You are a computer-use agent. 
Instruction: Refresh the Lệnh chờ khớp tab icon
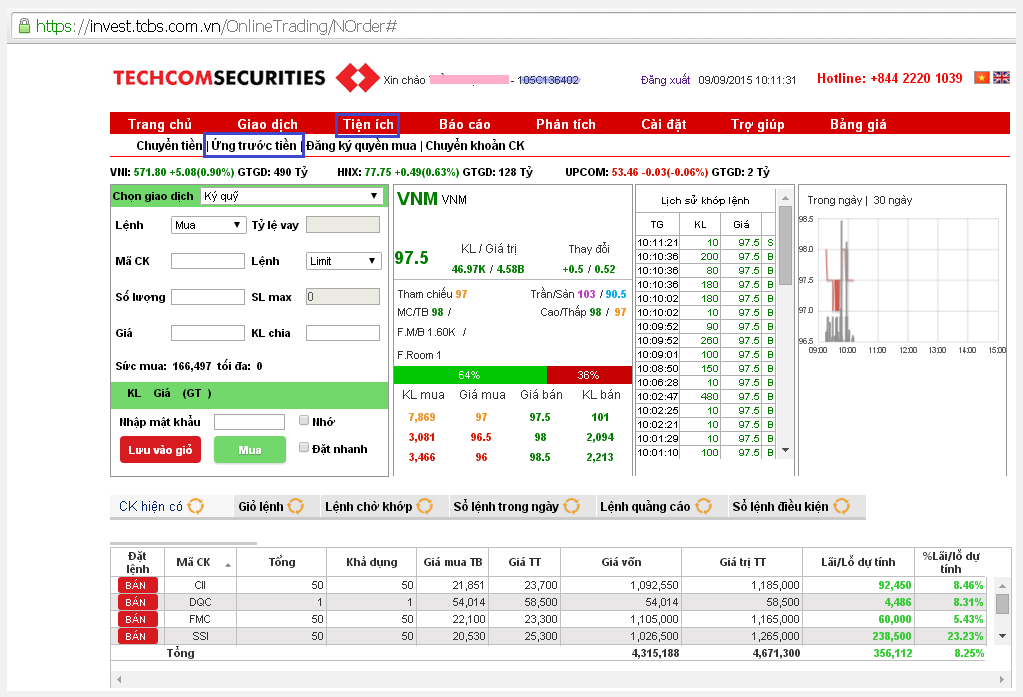click(x=425, y=506)
